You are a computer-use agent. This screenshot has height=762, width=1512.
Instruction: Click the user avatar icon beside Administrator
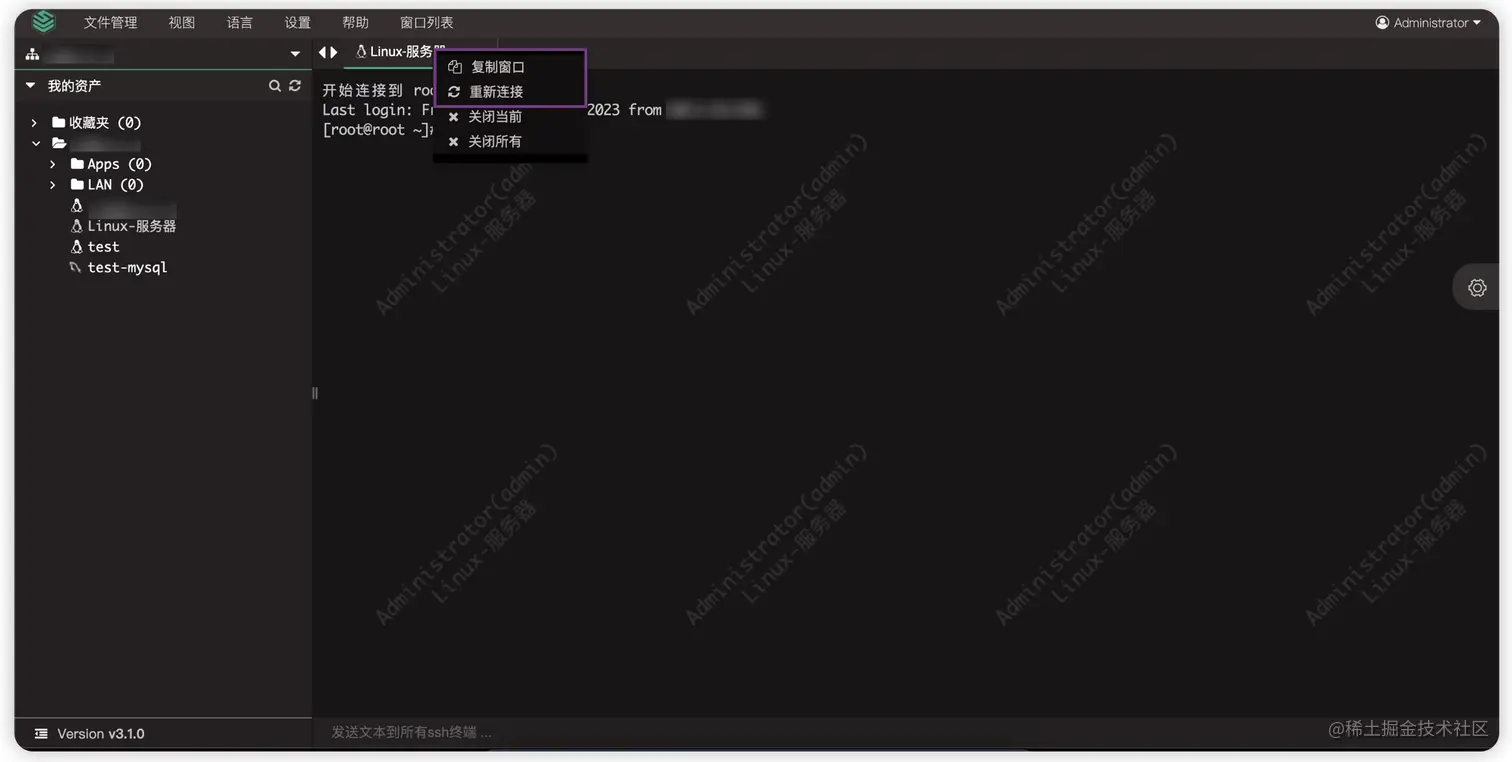1383,23
